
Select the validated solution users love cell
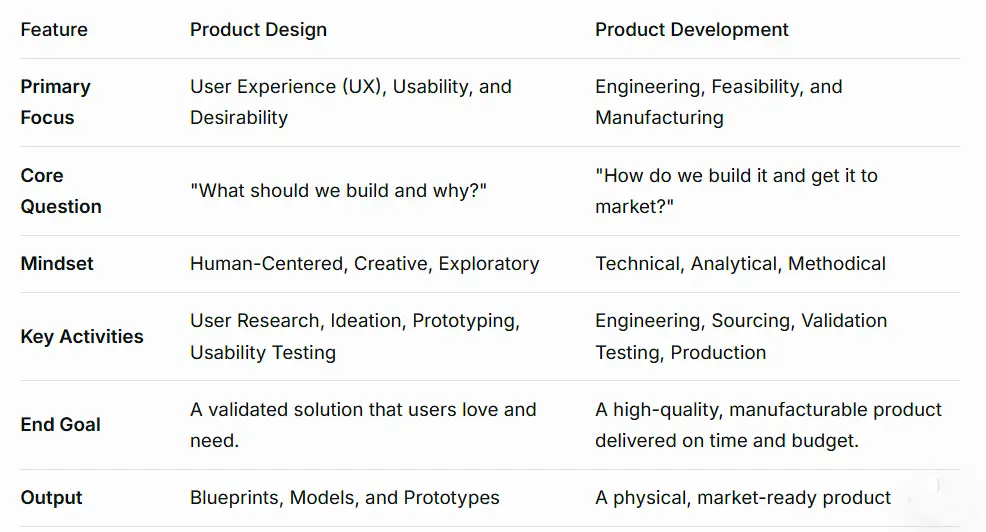point(363,425)
